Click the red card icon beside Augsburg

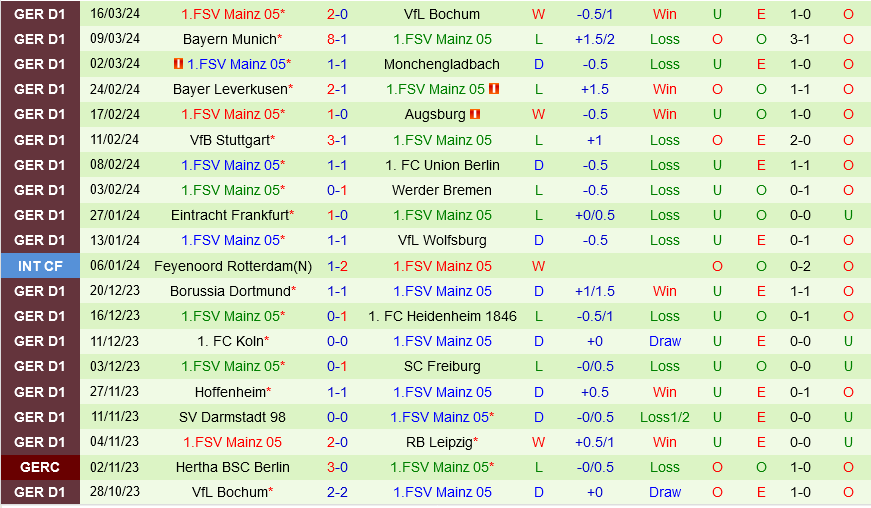476,115
